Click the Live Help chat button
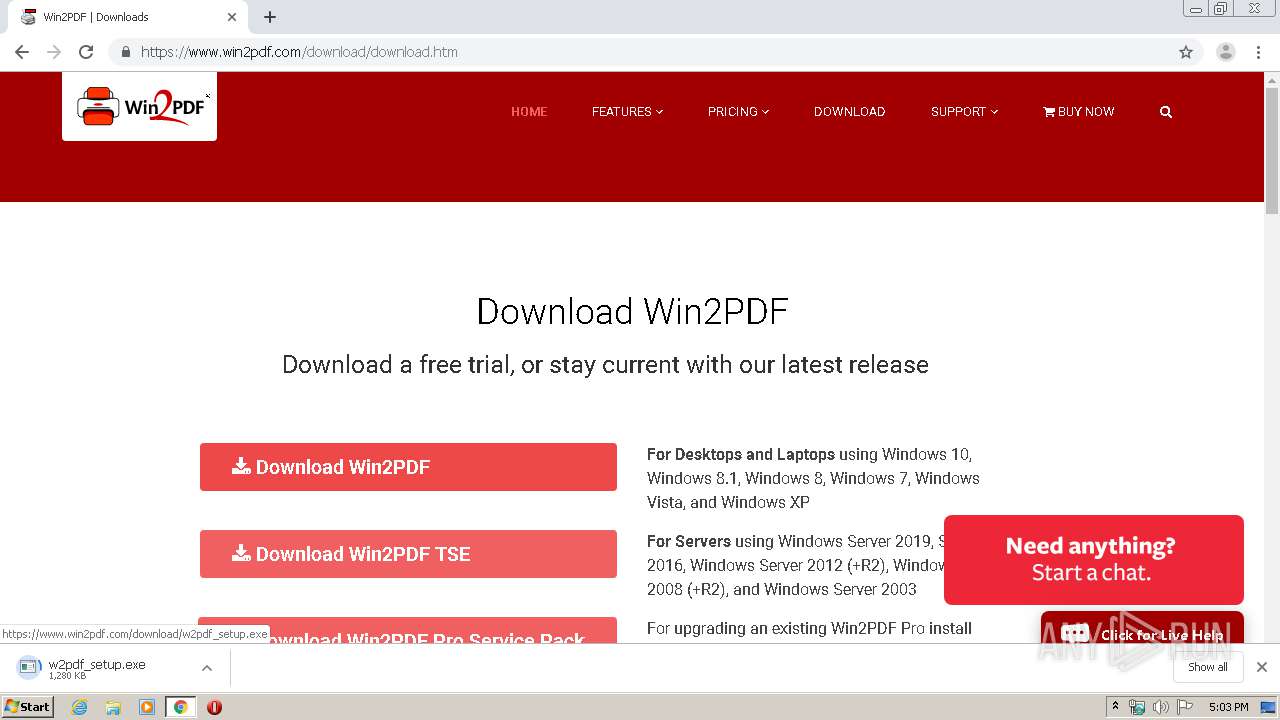Viewport: 1280px width, 720px height. (1142, 628)
